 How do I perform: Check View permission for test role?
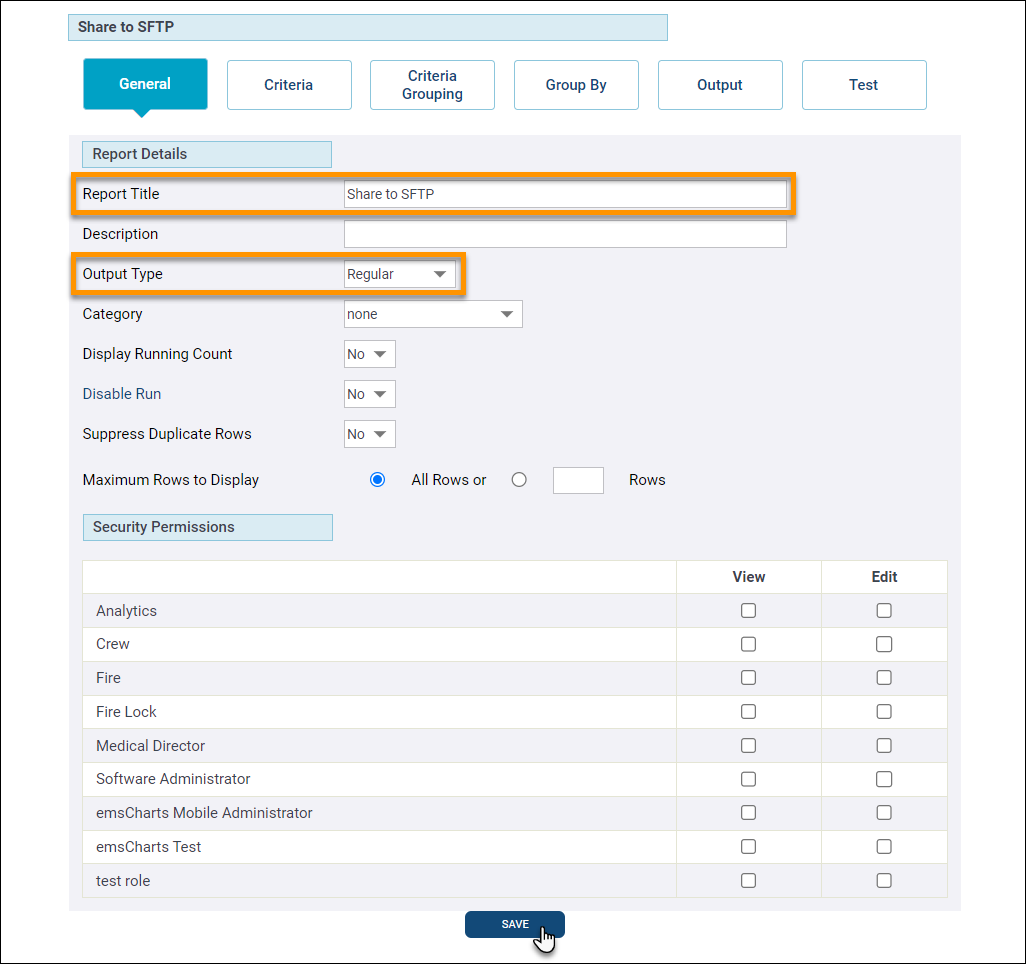tap(749, 880)
